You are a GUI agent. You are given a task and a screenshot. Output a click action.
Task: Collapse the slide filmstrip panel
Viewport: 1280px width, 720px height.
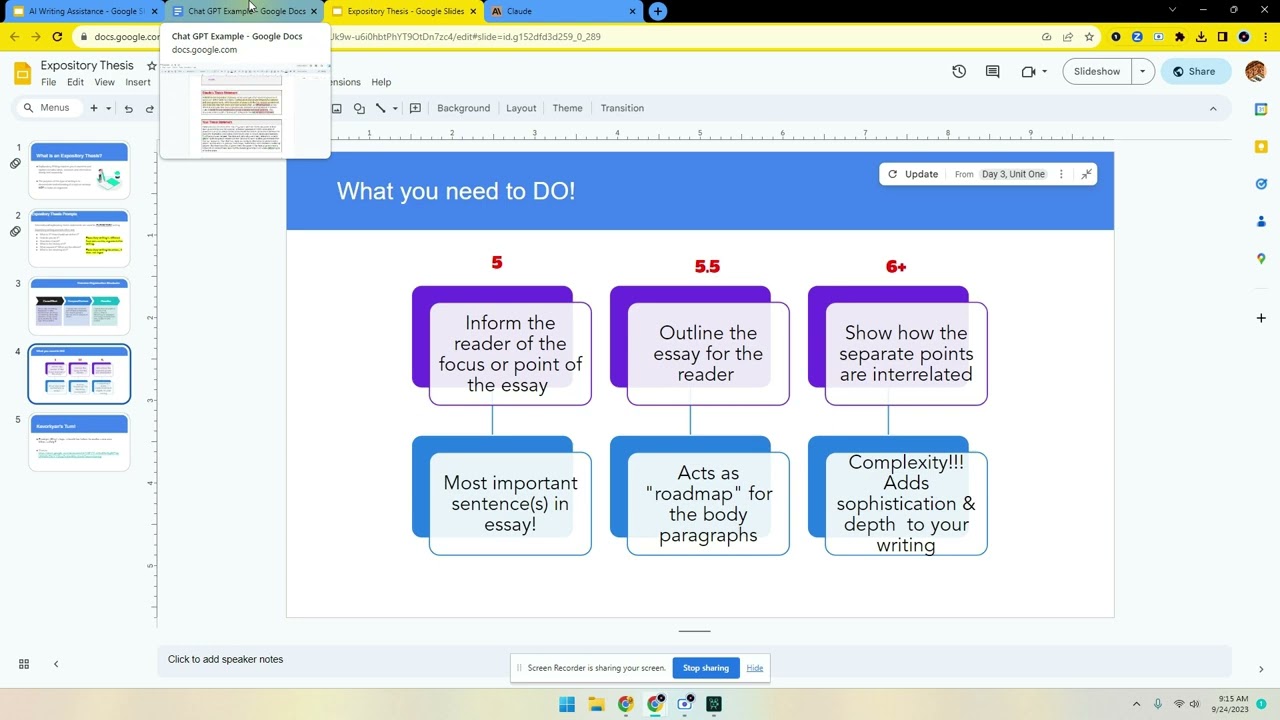click(56, 664)
